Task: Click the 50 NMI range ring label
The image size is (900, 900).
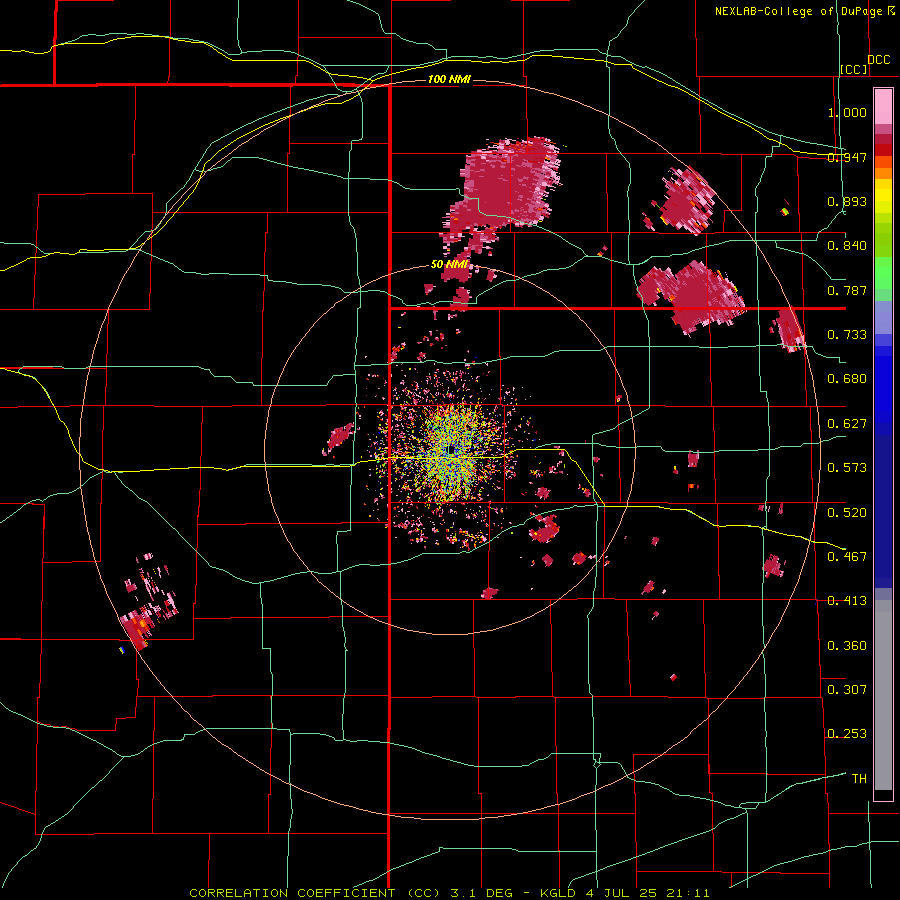Action: tap(449, 265)
